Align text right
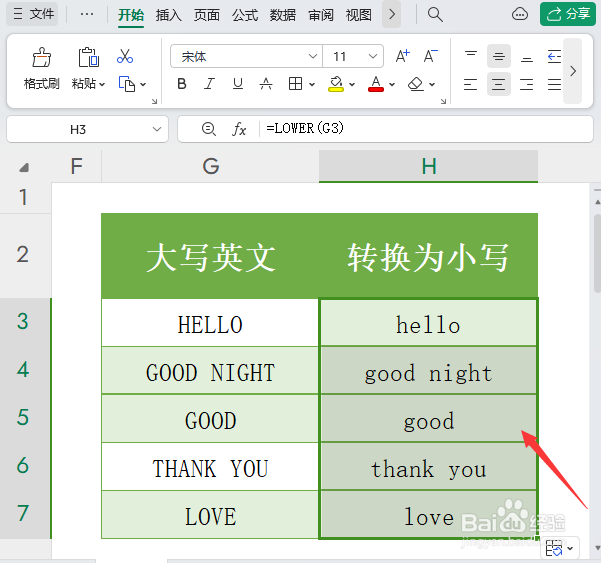 click(527, 84)
